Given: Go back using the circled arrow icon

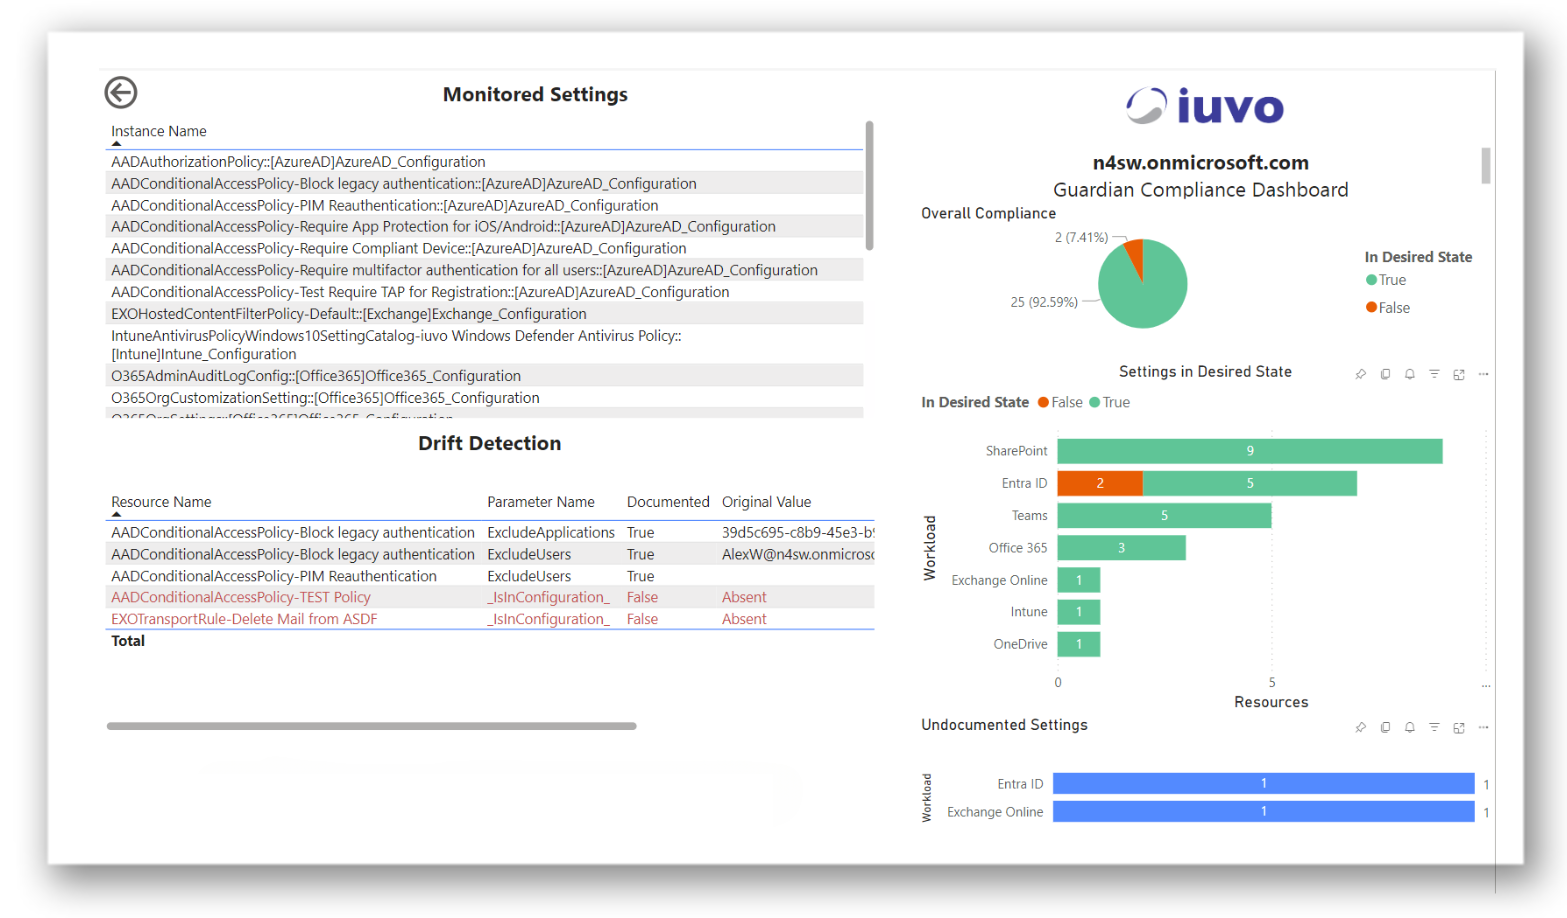Looking at the screenshot, I should (x=121, y=93).
